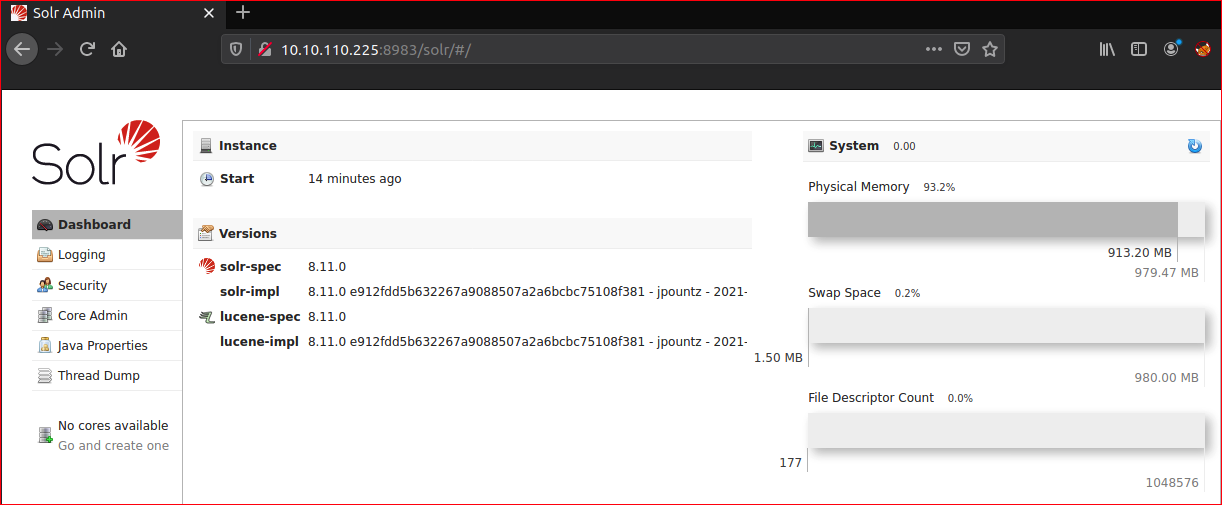Go to browser home page
Image resolution: width=1222 pixels, height=505 pixels.
pos(119,49)
